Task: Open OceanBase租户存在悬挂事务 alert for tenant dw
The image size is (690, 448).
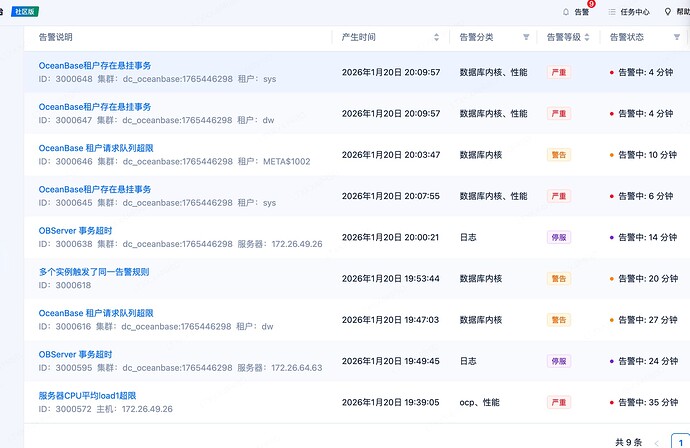Action: [95, 106]
